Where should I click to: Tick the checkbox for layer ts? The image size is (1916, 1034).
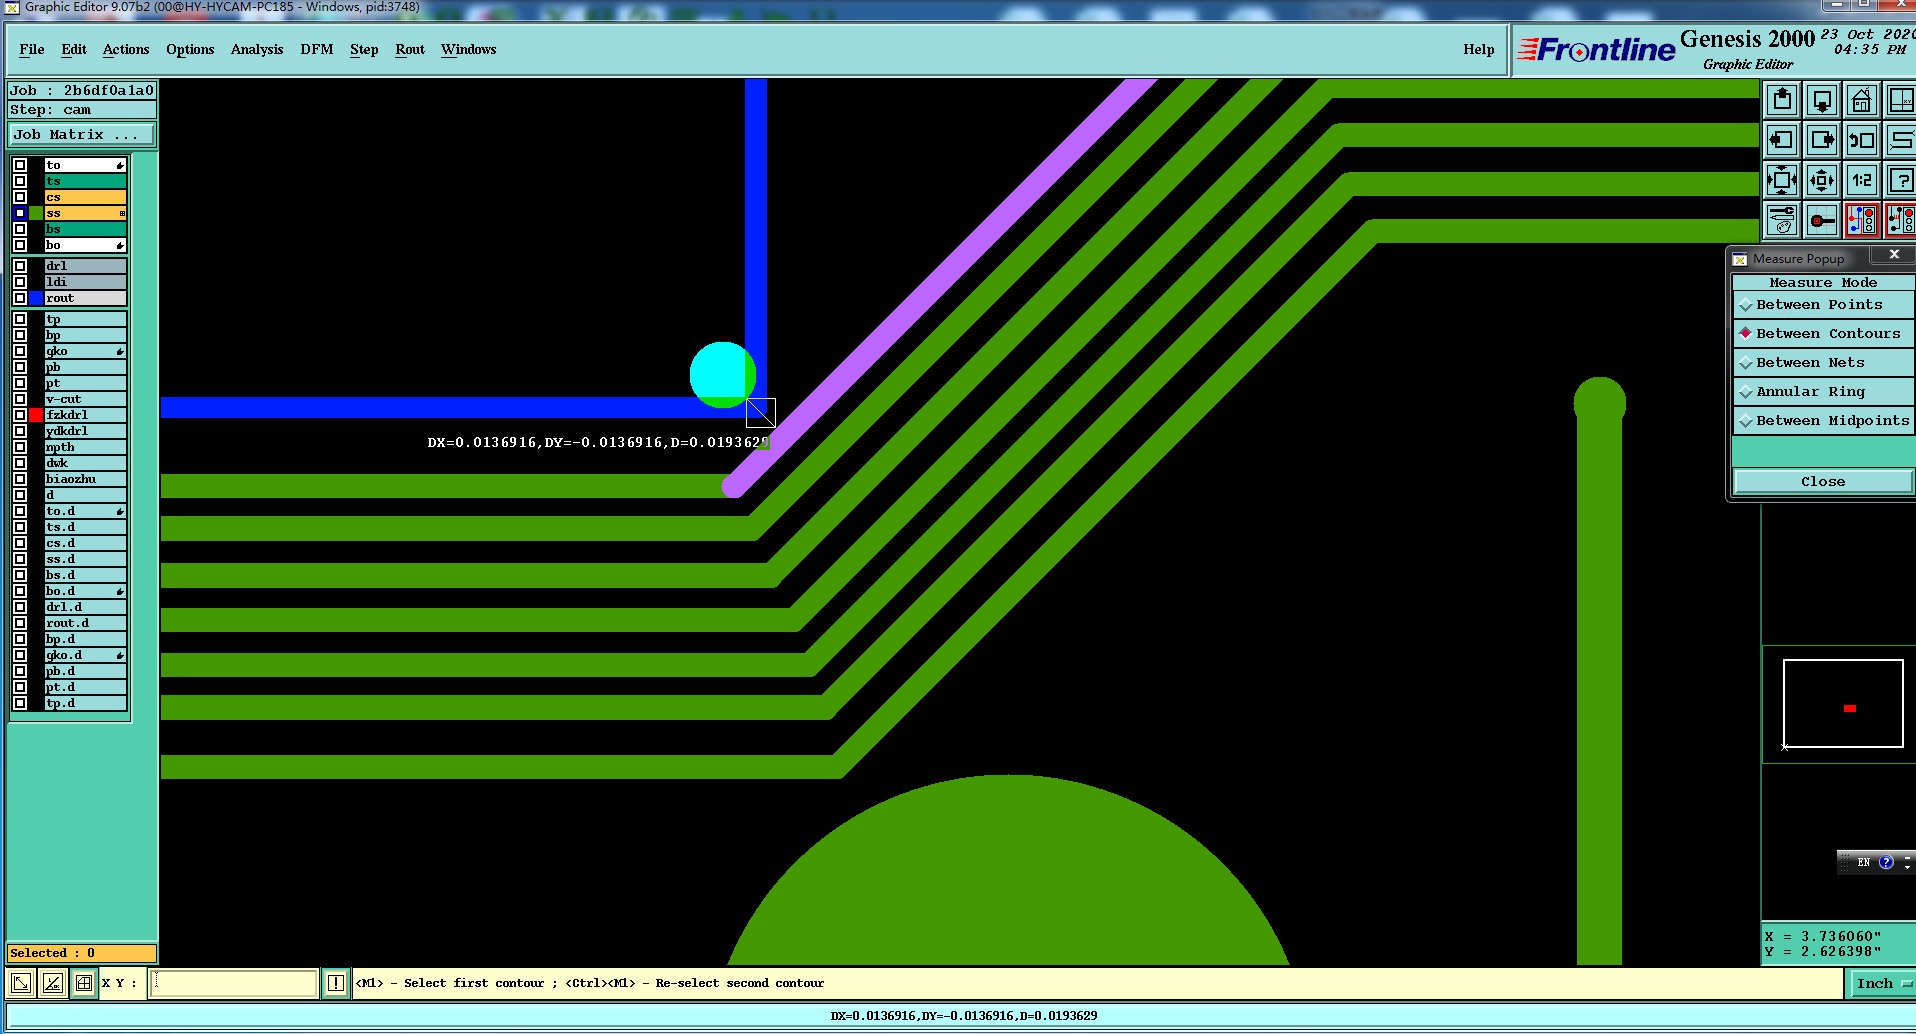click(x=20, y=181)
